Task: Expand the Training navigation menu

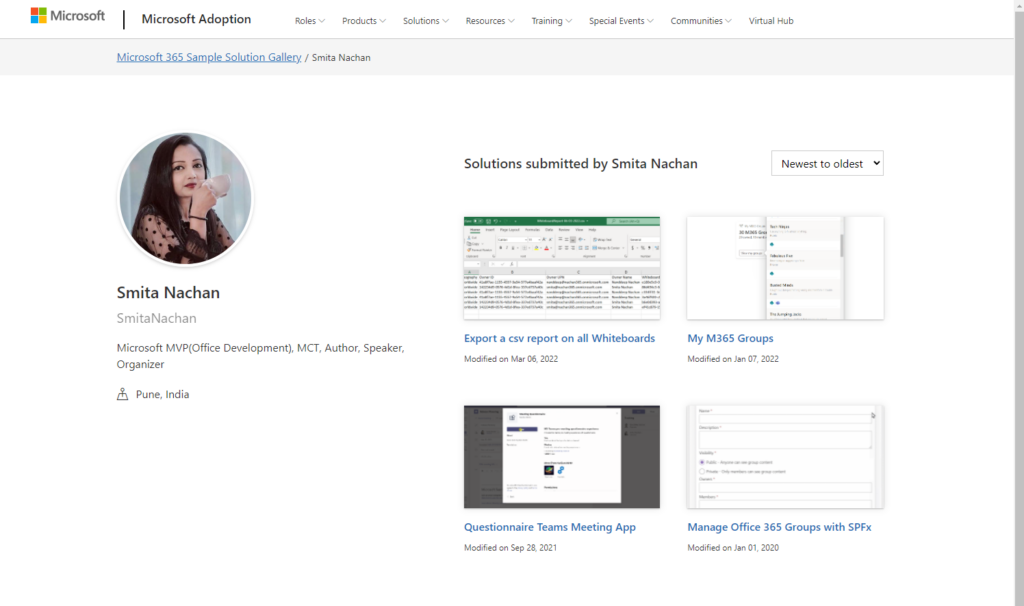Action: pyautogui.click(x=551, y=20)
